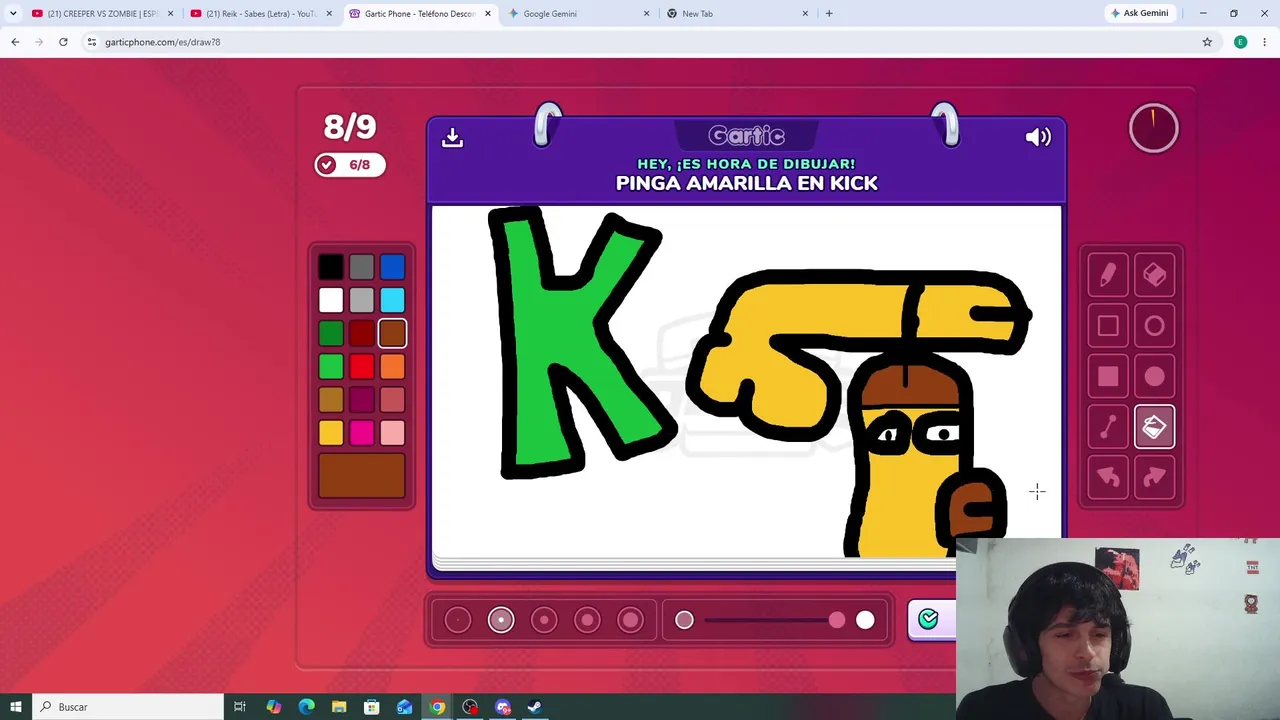The width and height of the screenshot is (1280, 720).
Task: Mute the Gartic Phone sound
Action: coord(1038,137)
